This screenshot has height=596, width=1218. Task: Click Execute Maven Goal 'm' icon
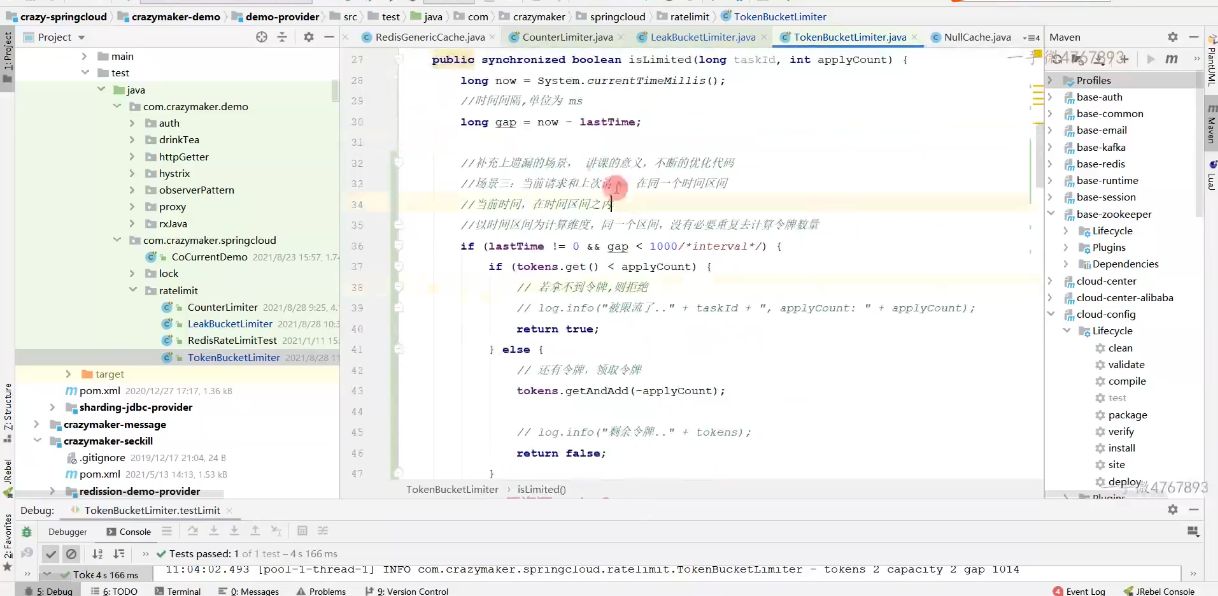[1171, 59]
